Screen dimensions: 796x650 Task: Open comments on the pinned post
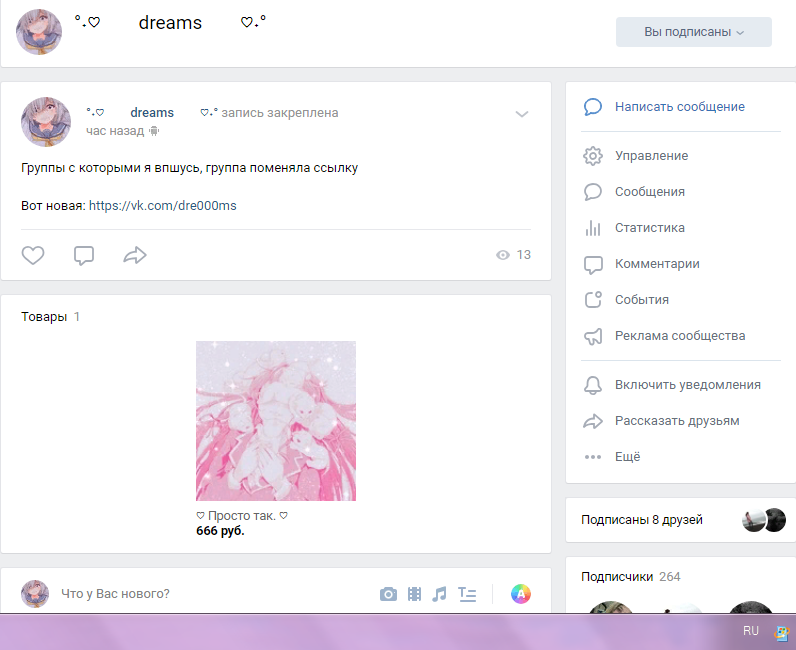(84, 255)
